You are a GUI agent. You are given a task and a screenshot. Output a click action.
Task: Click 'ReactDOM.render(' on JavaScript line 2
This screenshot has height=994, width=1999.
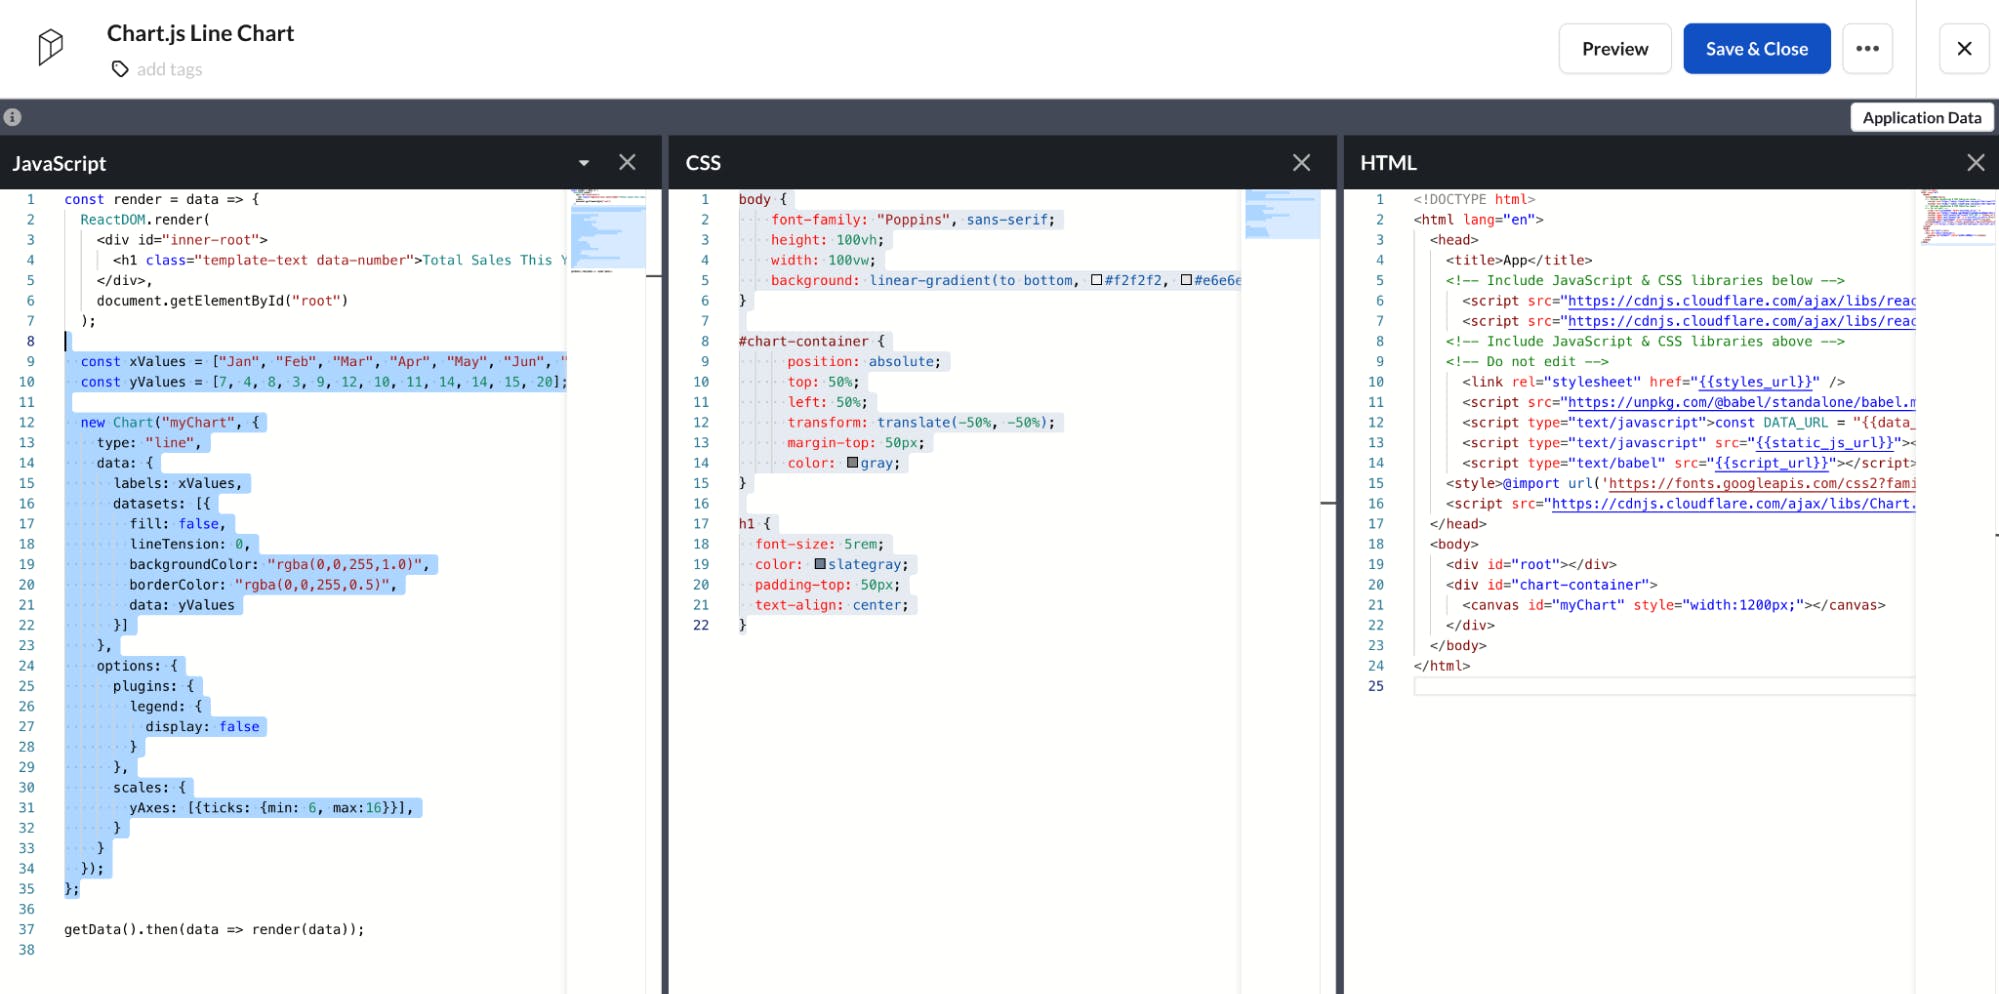pyautogui.click(x=145, y=220)
